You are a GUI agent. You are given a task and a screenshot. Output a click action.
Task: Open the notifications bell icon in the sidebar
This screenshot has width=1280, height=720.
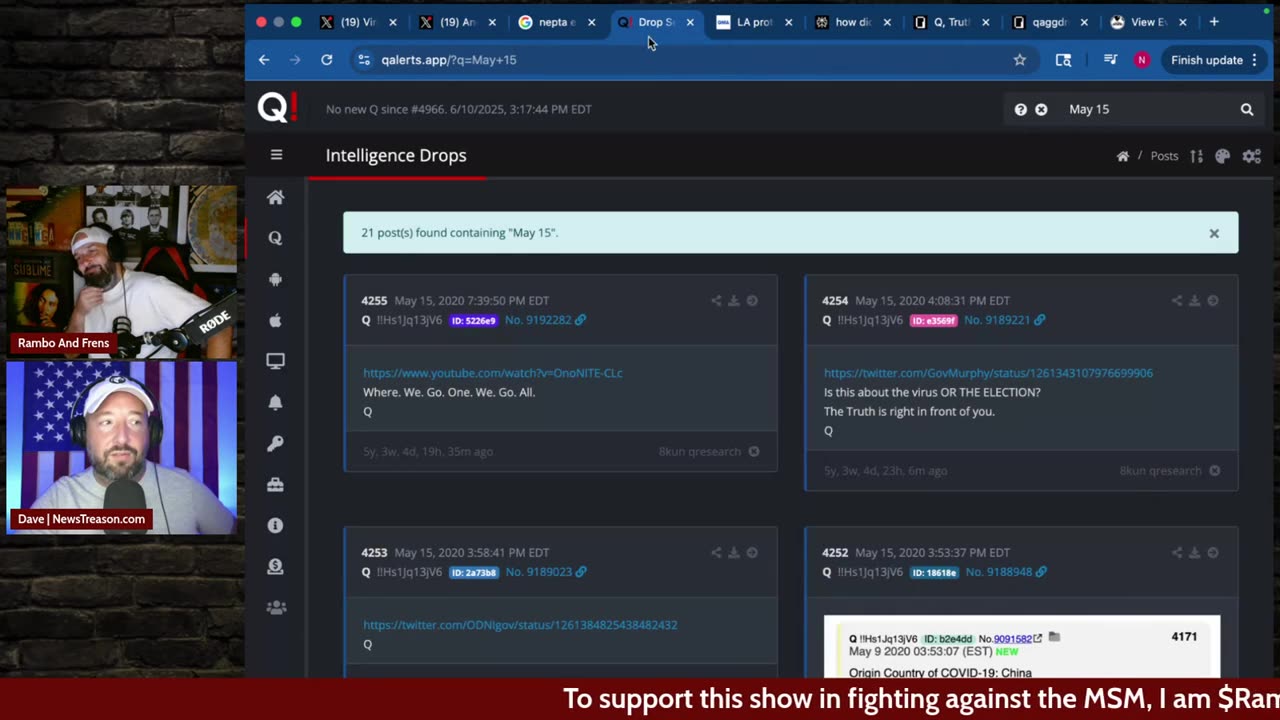[276, 402]
